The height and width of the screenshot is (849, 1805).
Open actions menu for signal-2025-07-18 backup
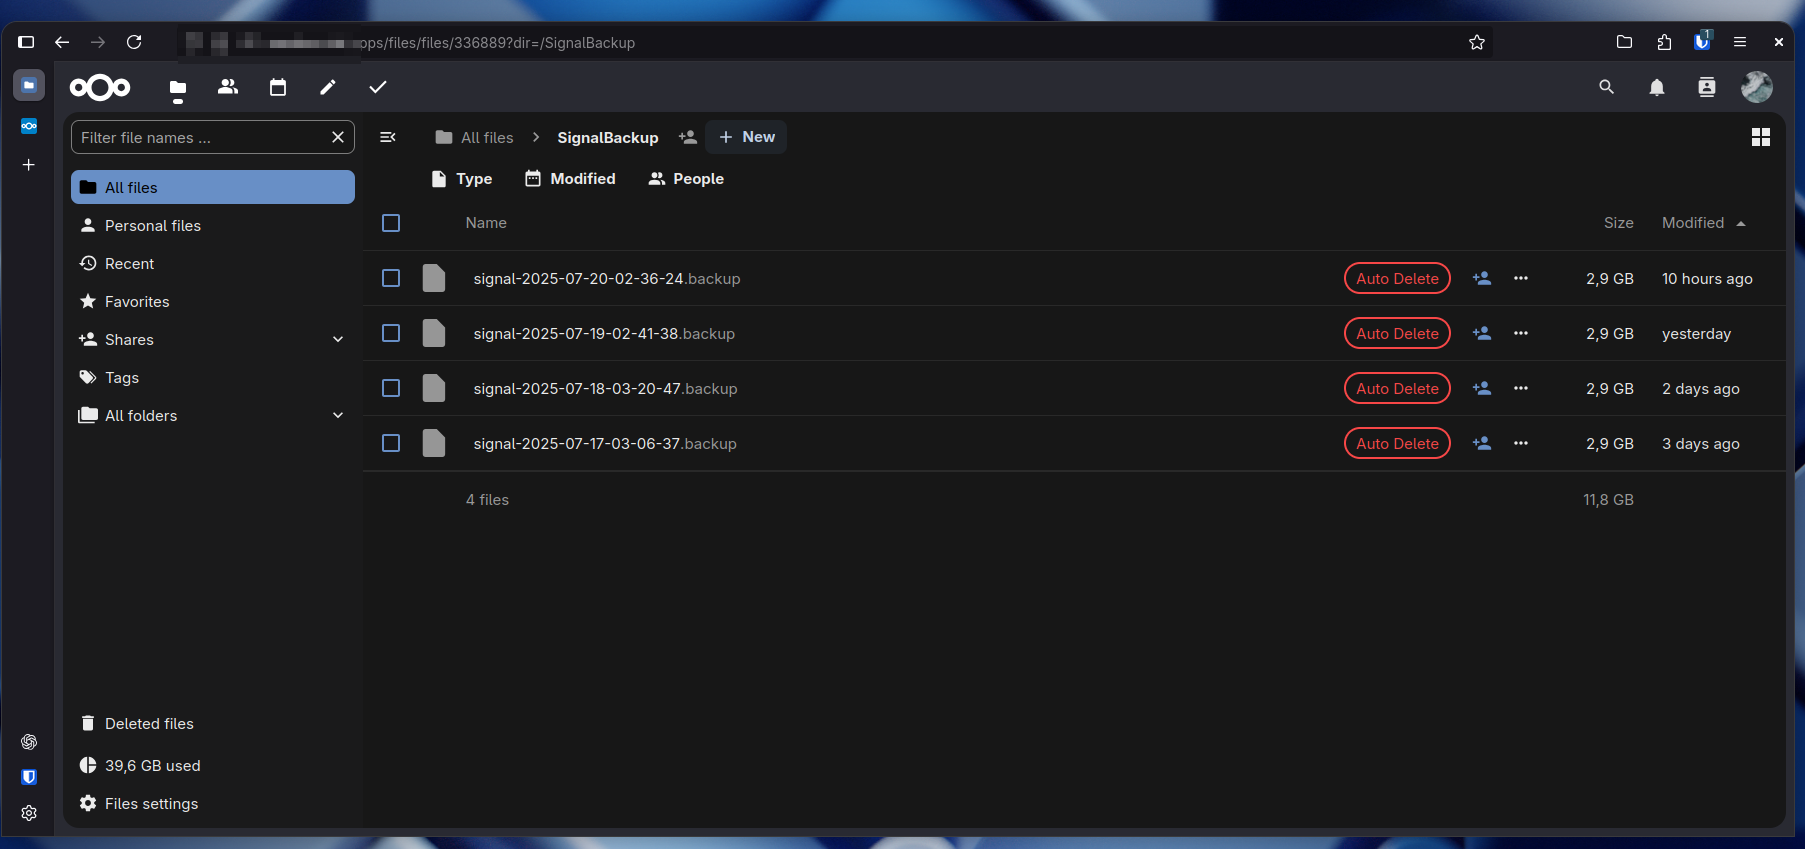(x=1521, y=388)
